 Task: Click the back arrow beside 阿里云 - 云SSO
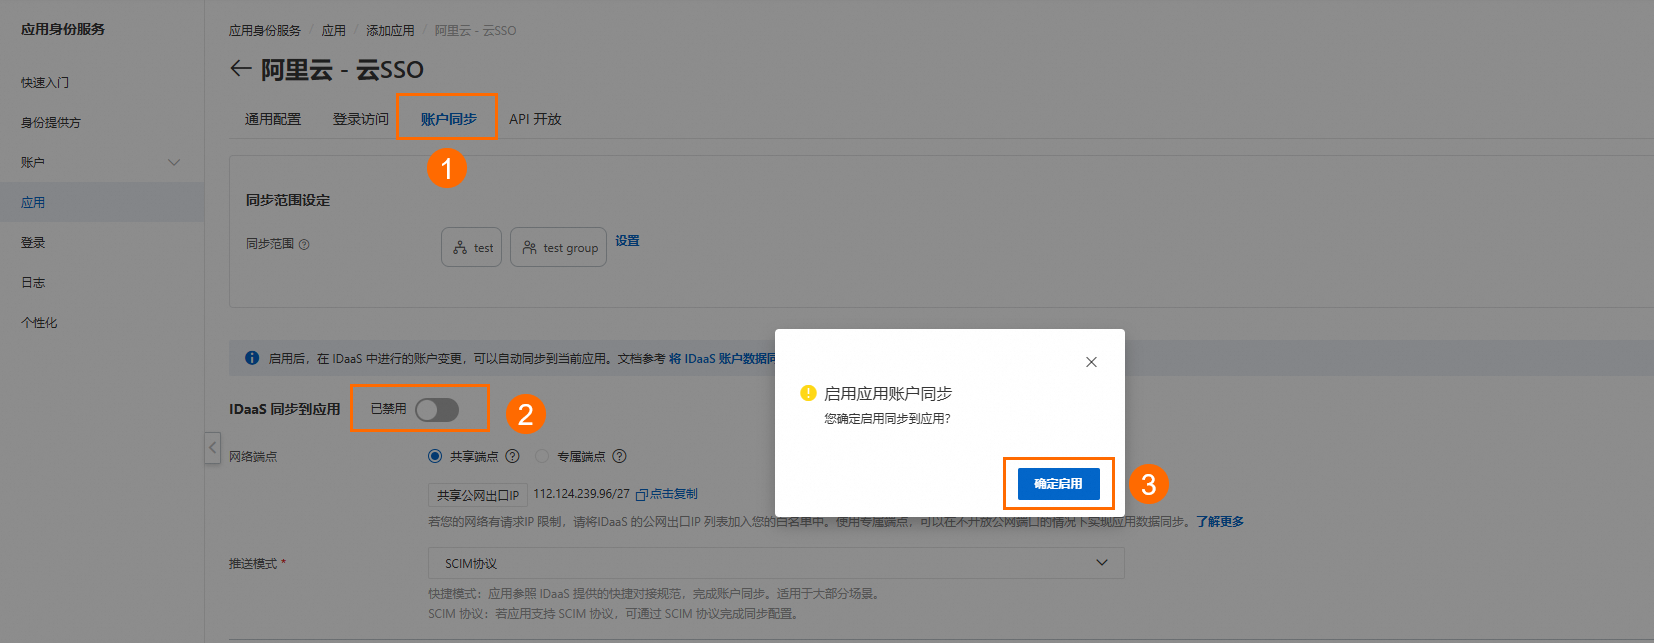coord(240,68)
